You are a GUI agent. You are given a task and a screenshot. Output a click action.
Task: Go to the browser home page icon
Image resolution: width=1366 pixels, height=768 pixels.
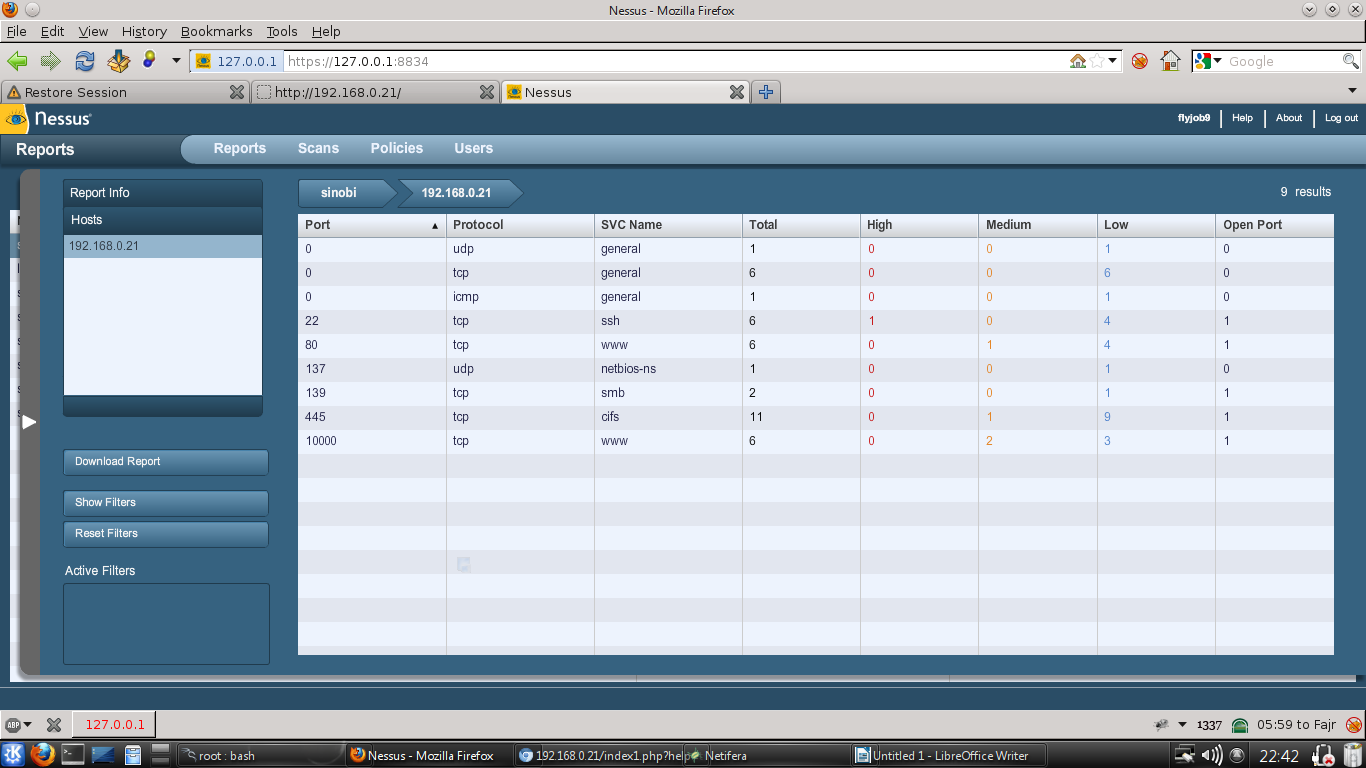[1170, 61]
